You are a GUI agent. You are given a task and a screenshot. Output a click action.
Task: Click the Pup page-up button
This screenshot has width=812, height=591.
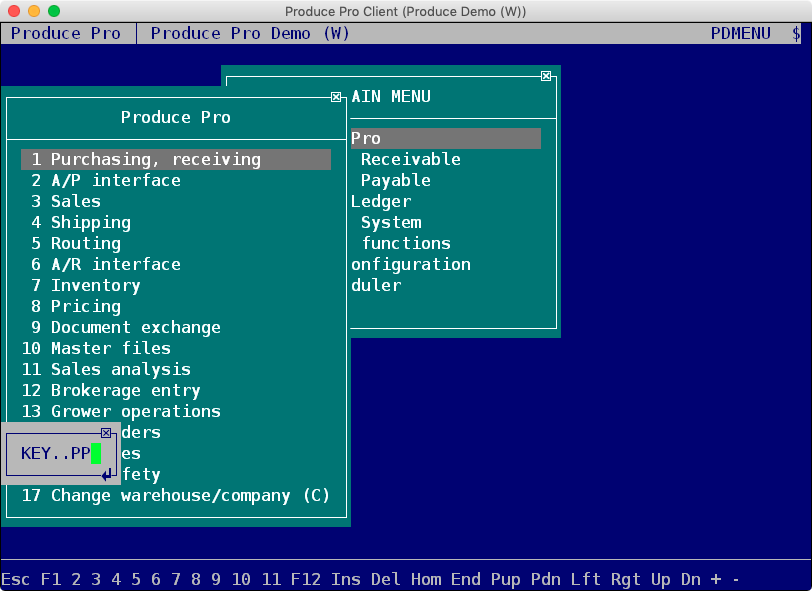tap(505, 579)
